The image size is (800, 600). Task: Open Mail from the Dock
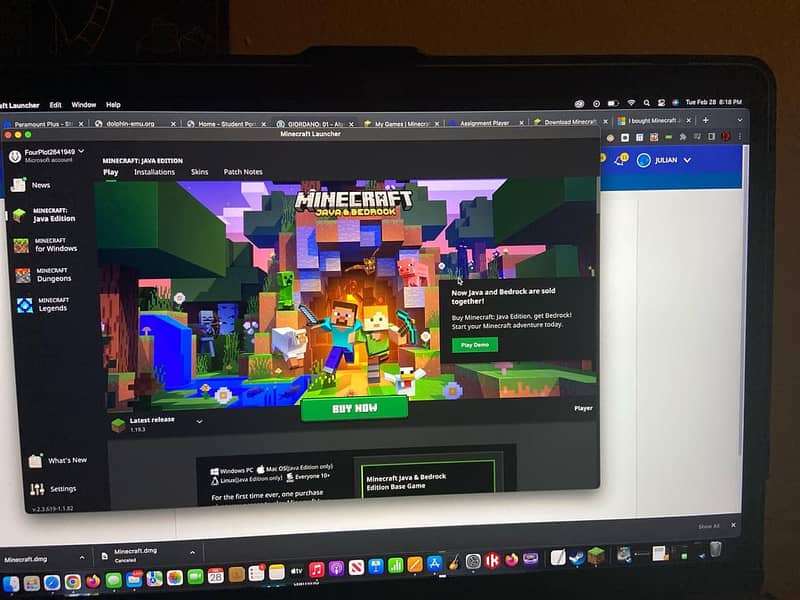coord(134,580)
